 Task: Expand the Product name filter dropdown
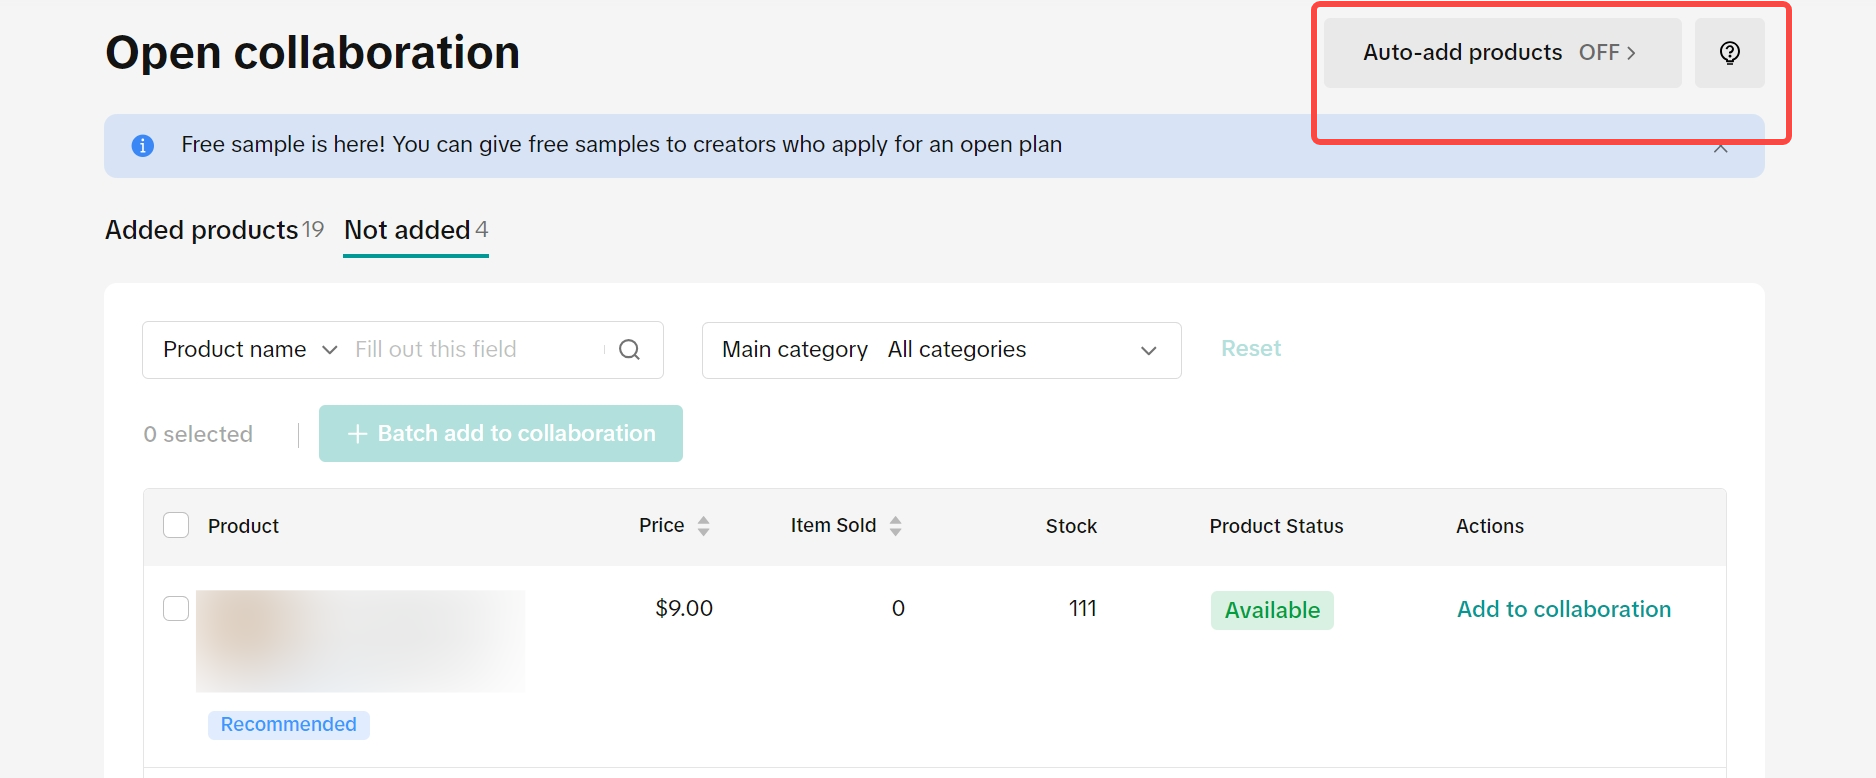250,350
